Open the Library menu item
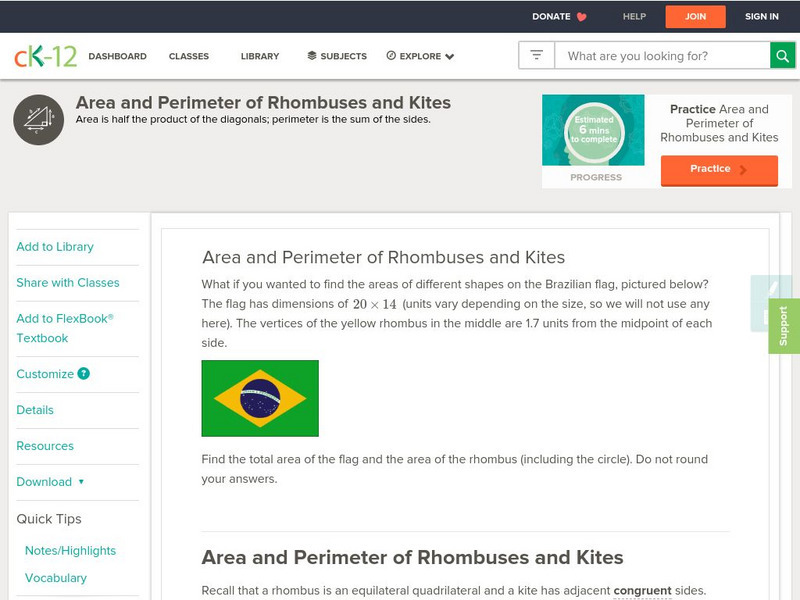Image resolution: width=800 pixels, height=600 pixels. click(260, 57)
